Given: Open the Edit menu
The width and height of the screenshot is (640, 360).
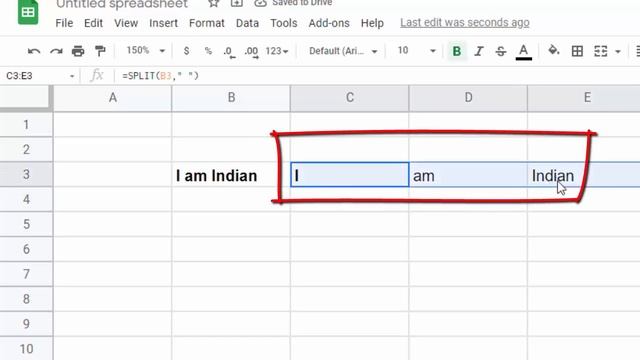Looking at the screenshot, I should click(x=93, y=23).
